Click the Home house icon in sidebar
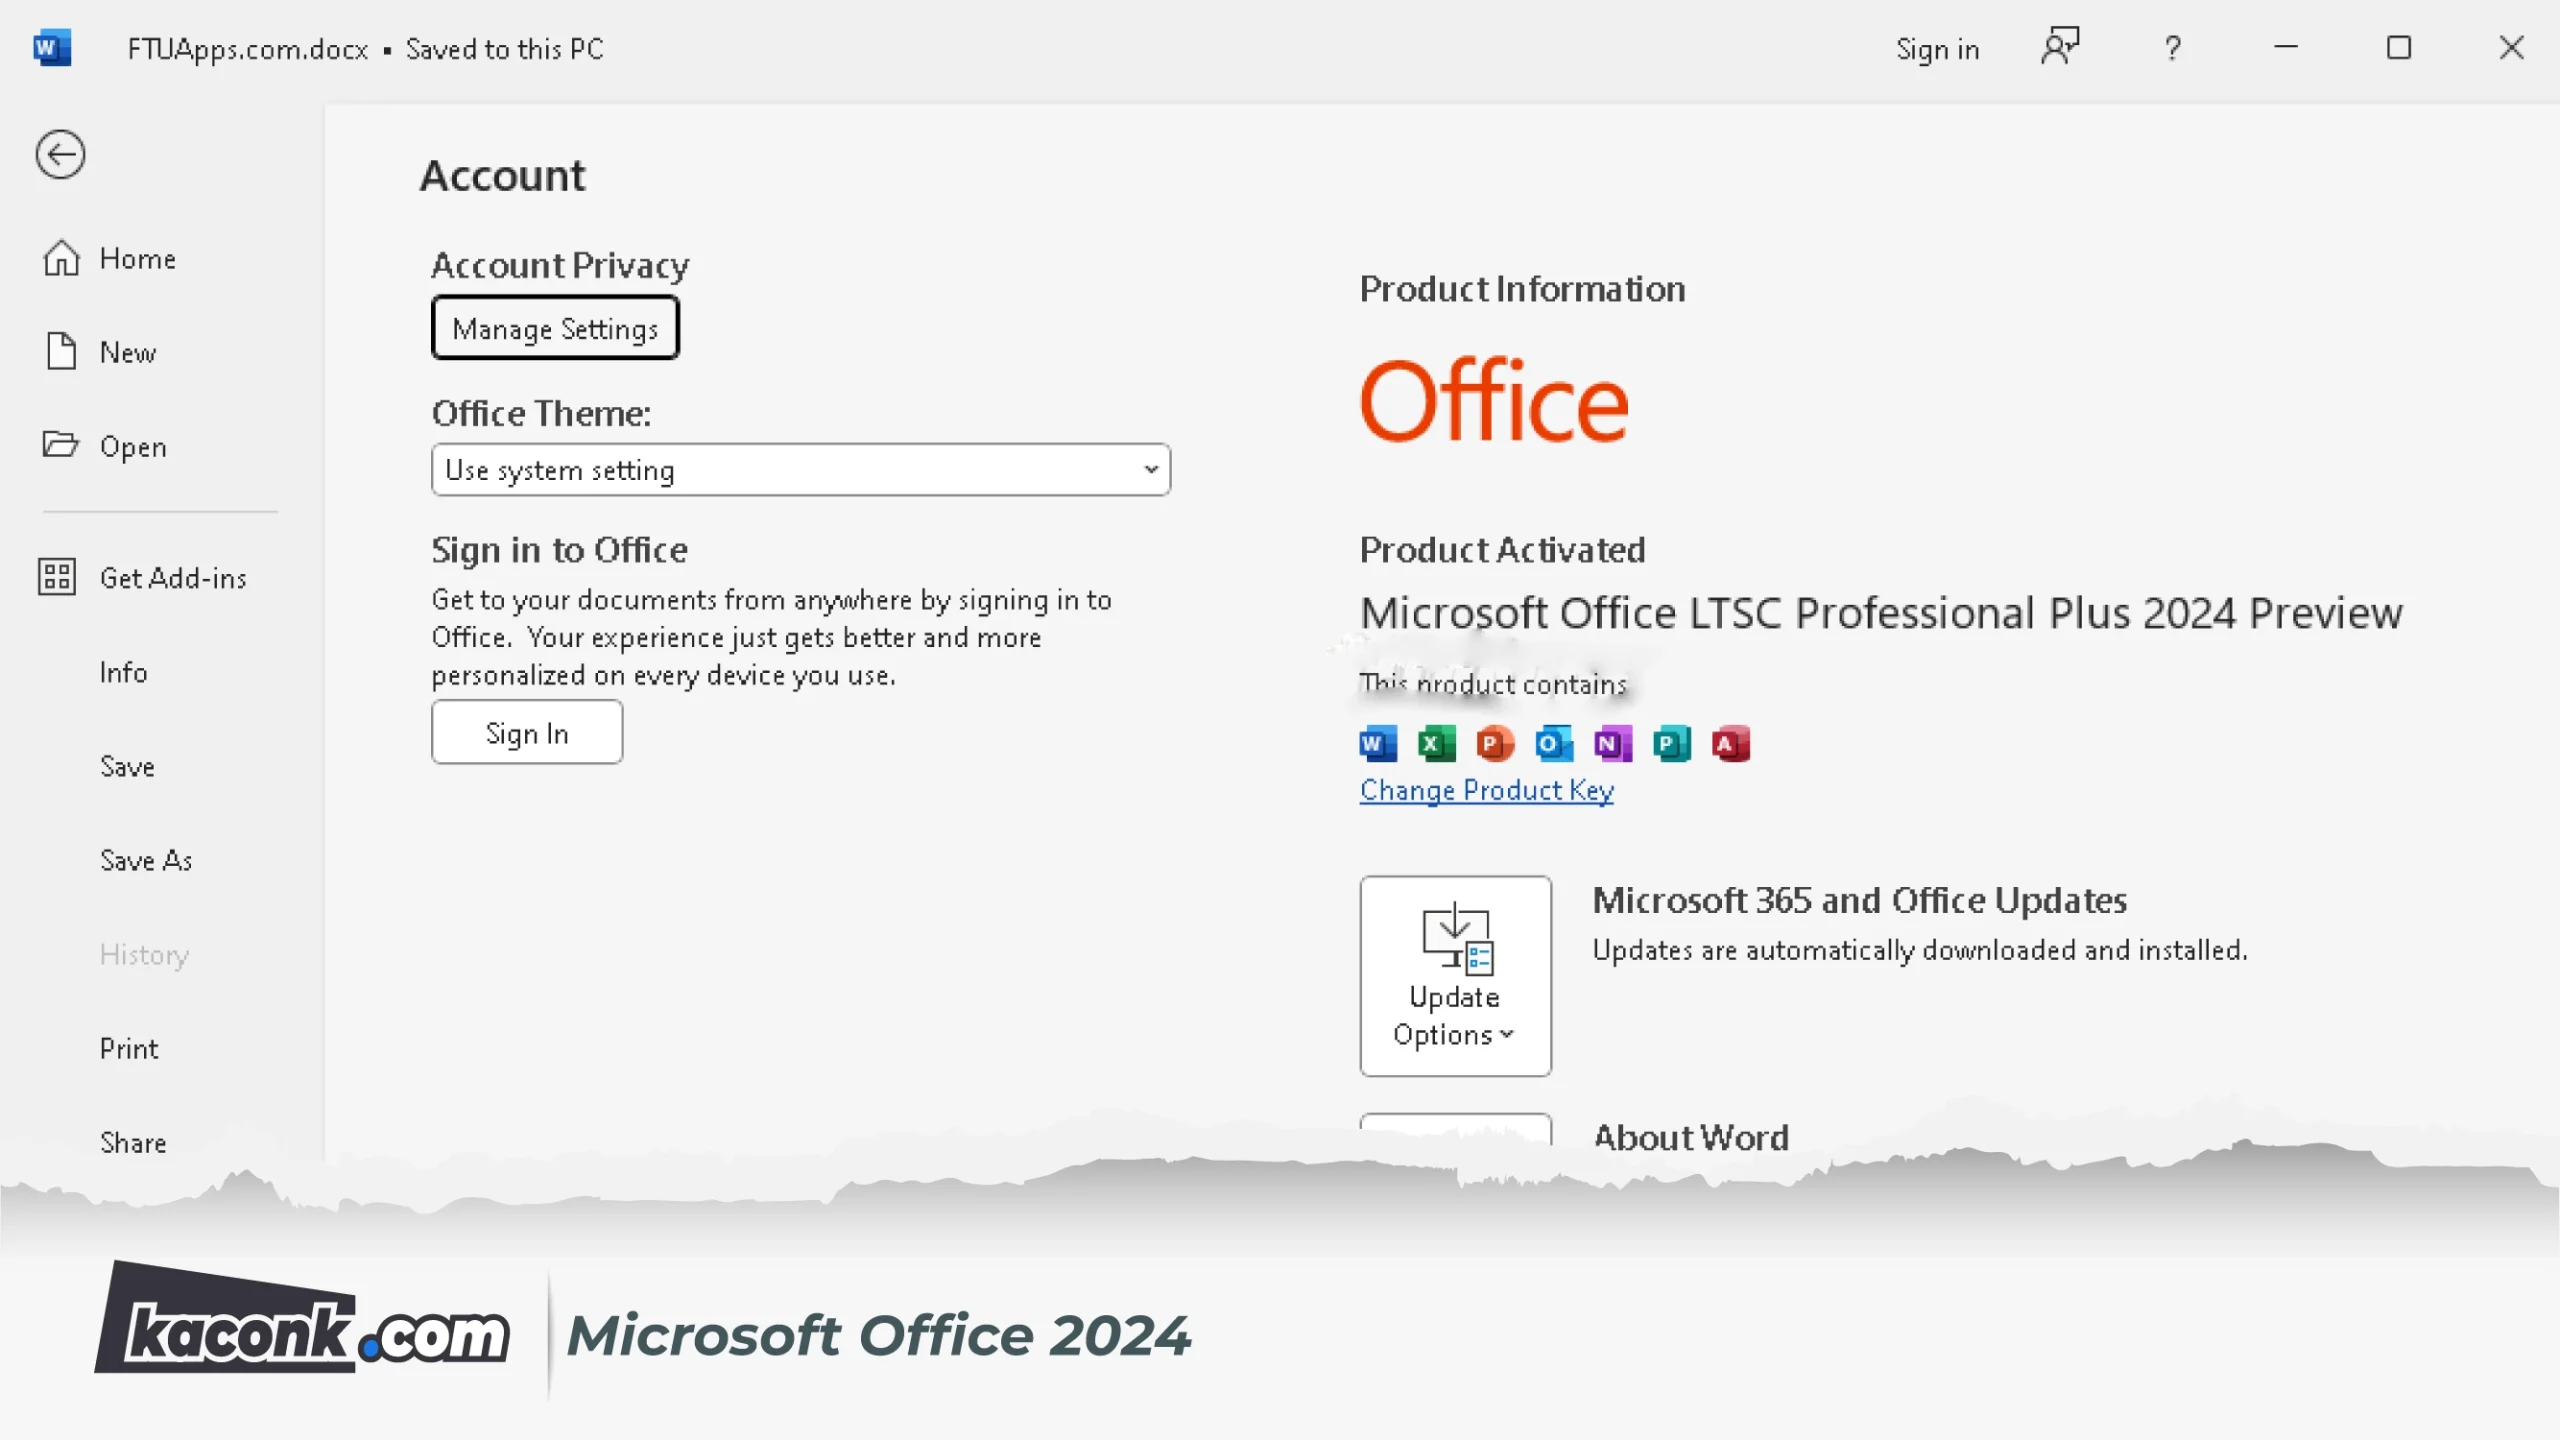This screenshot has height=1440, width=2560. 61,258
